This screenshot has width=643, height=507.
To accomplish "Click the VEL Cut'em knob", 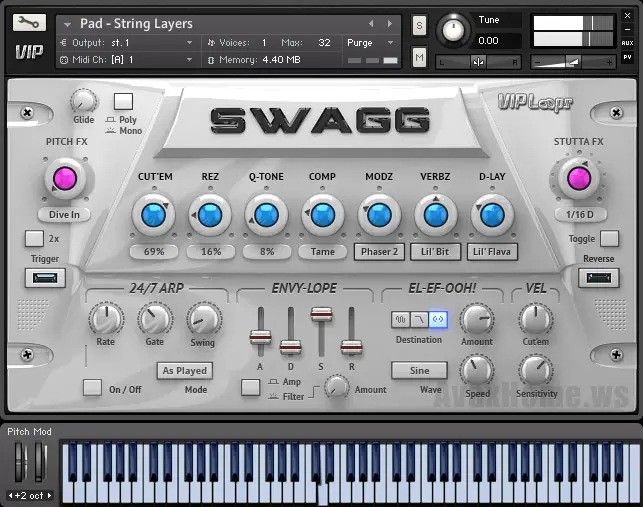I will click(536, 320).
